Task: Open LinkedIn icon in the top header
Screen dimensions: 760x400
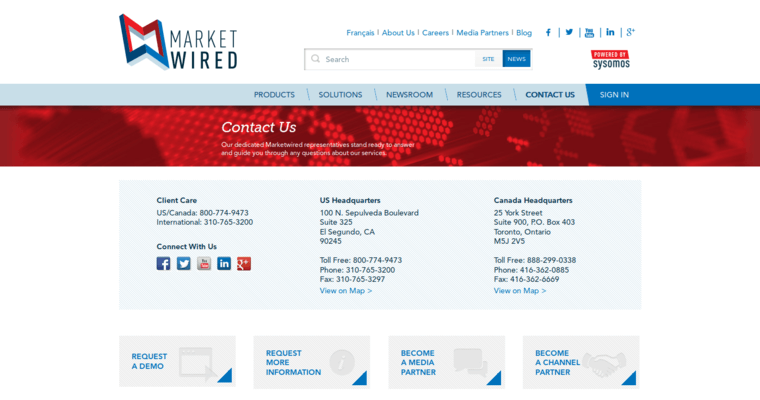Action: pyautogui.click(x=610, y=32)
